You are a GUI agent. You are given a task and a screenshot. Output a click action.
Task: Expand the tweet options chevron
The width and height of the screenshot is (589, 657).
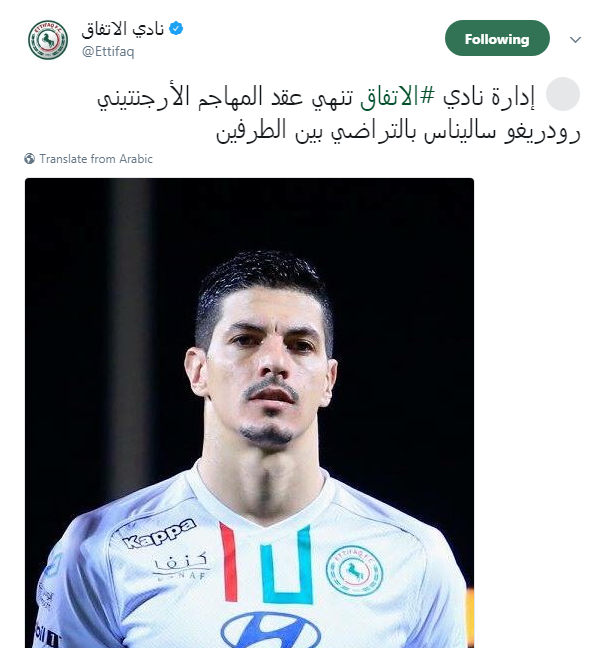(575, 39)
